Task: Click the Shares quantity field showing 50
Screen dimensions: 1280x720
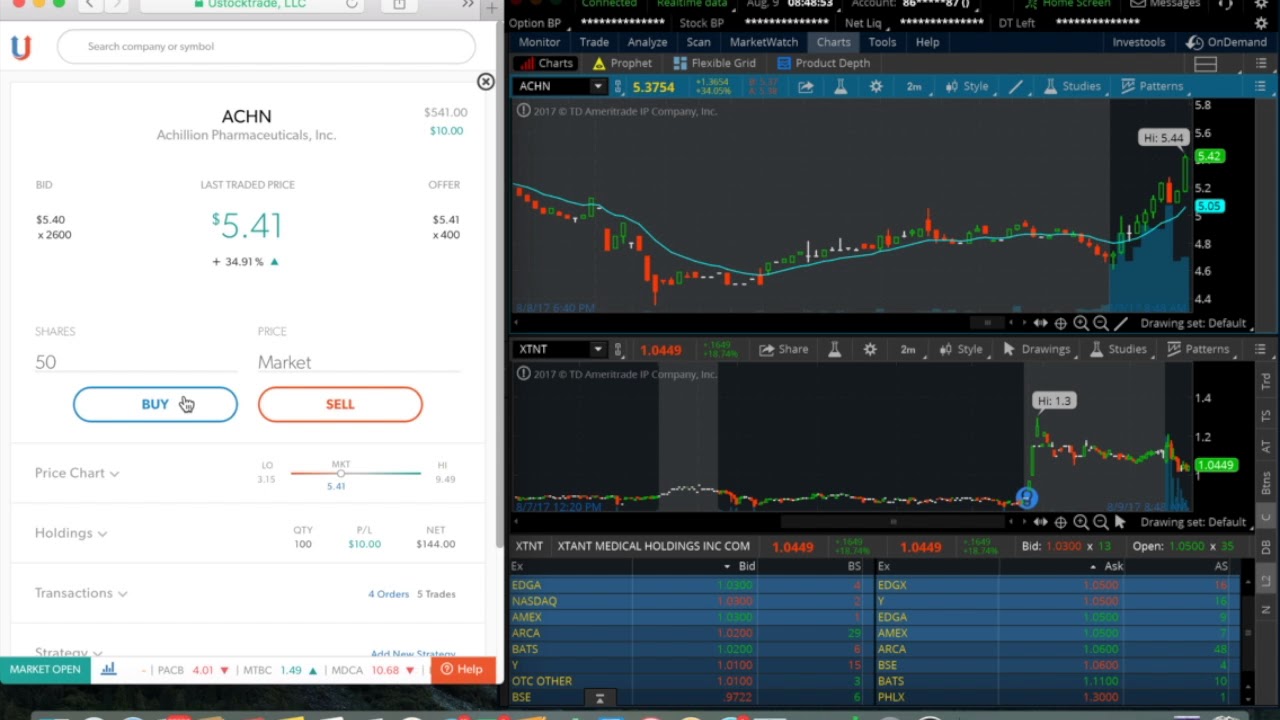Action: pyautogui.click(x=136, y=362)
